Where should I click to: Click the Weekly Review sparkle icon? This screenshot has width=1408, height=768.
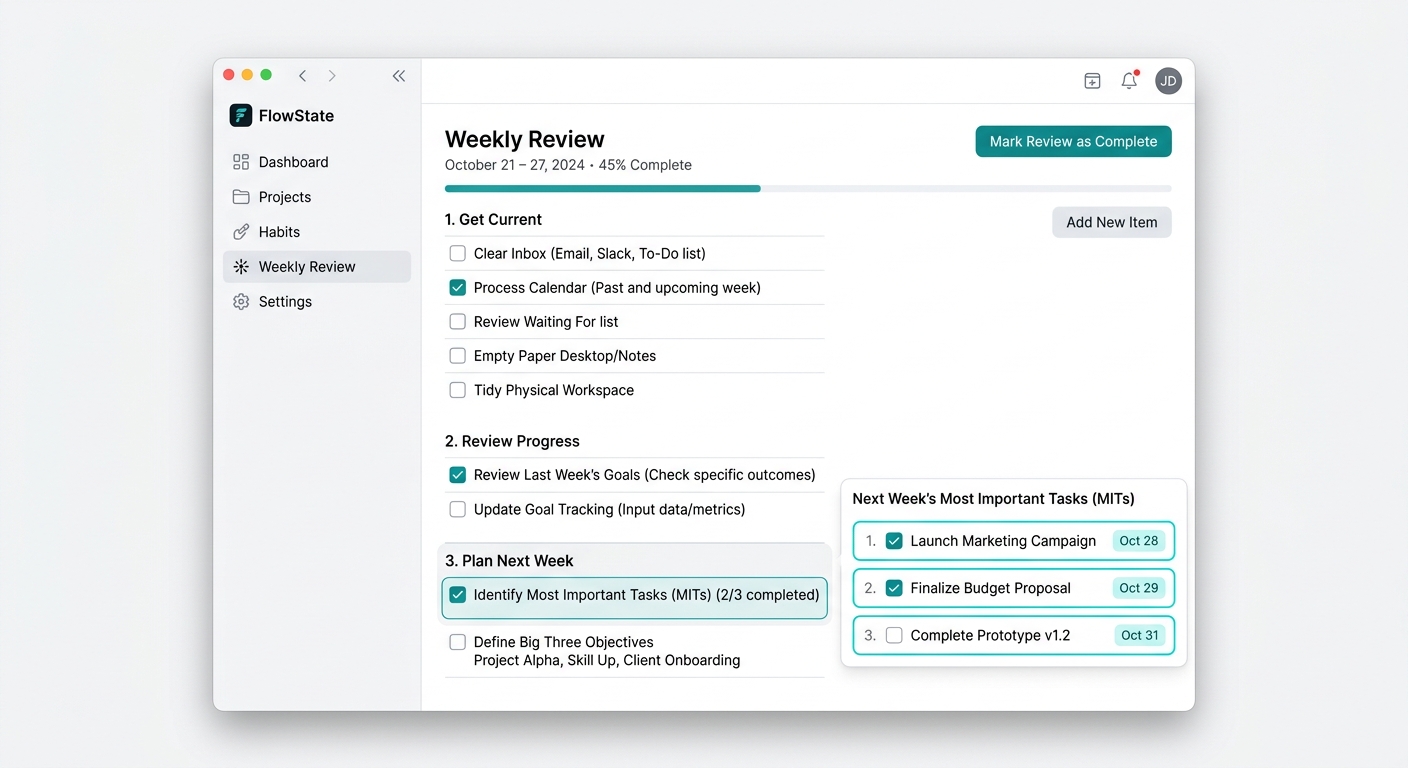(241, 267)
